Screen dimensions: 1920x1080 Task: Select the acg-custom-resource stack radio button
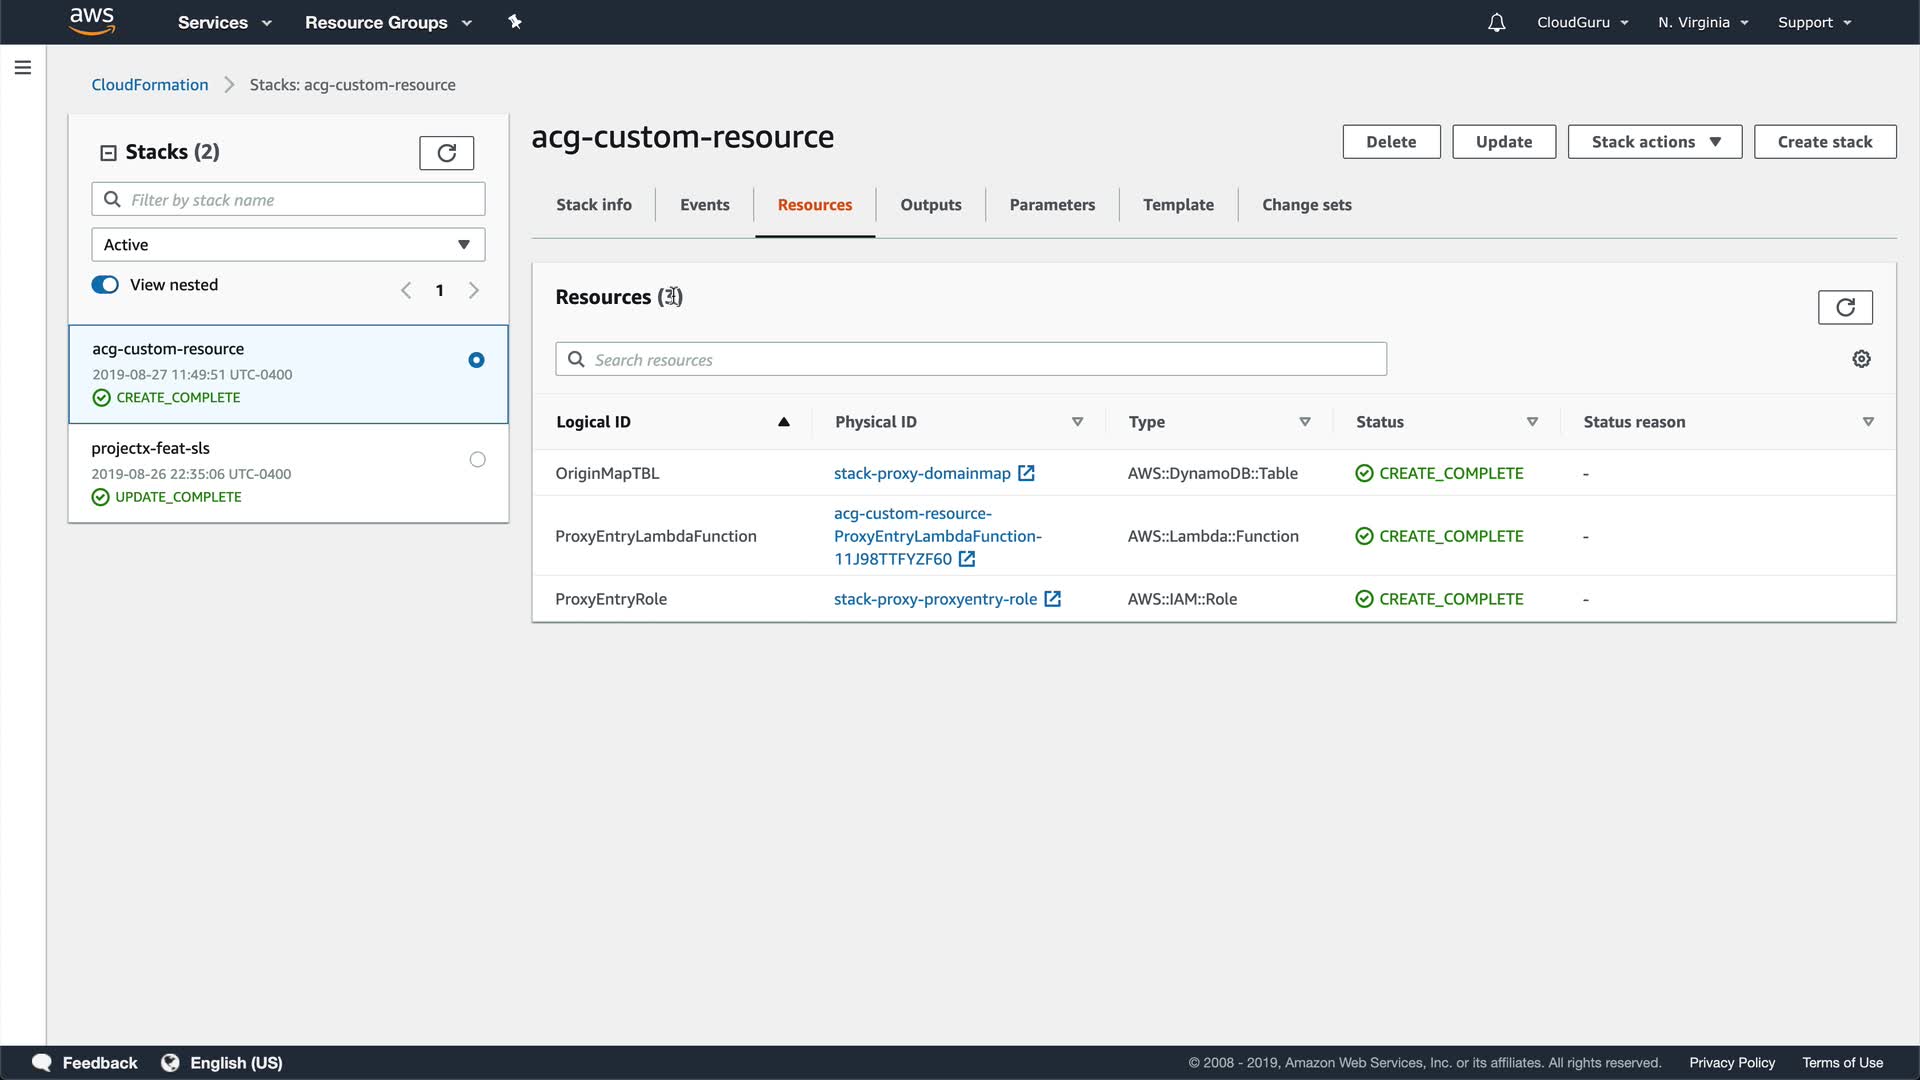coord(476,360)
